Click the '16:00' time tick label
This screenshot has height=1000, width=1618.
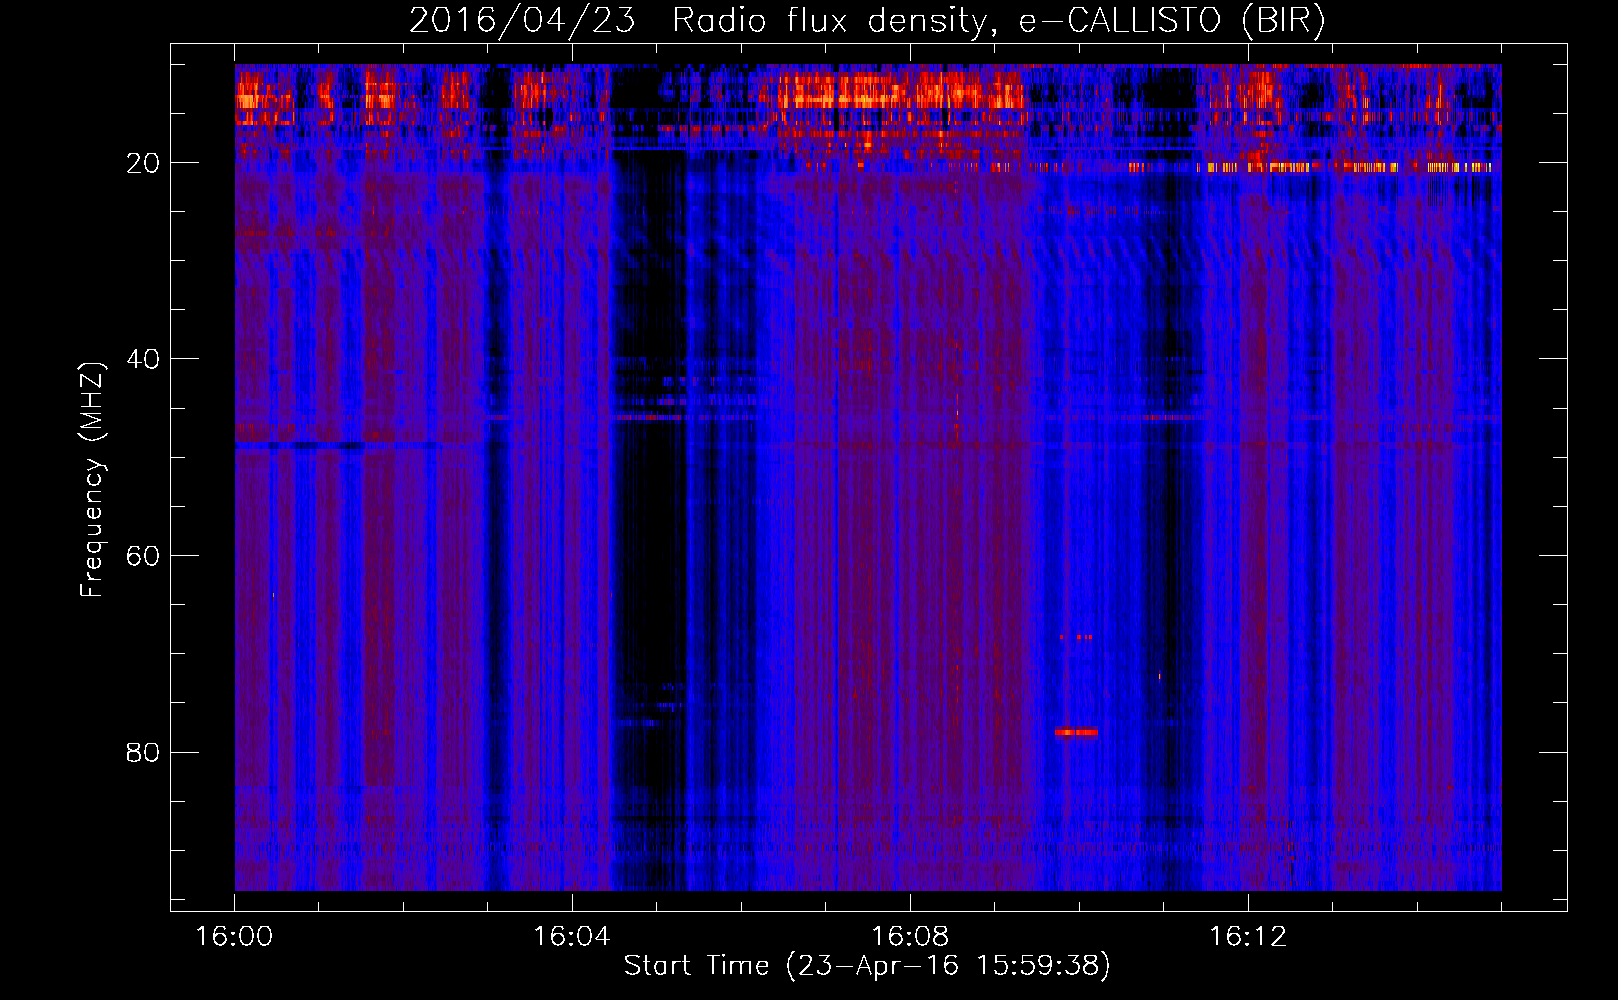pos(234,937)
